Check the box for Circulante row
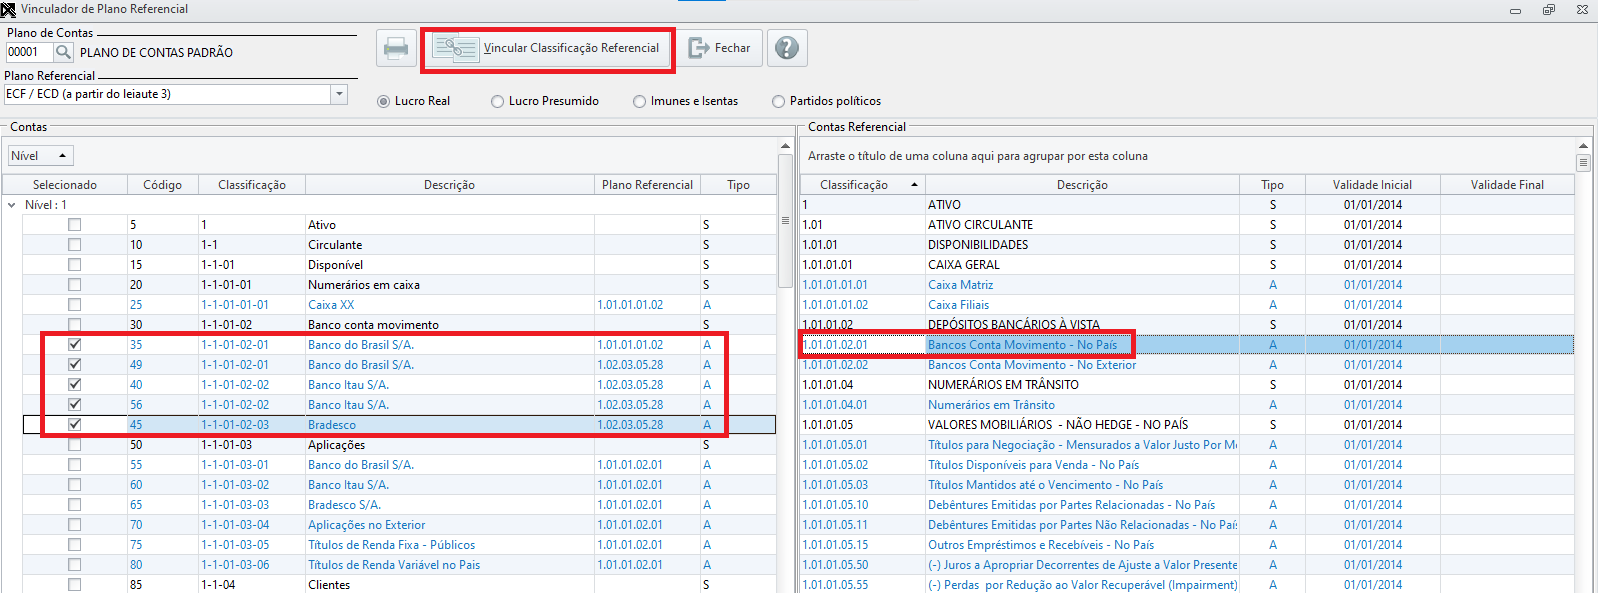 (x=75, y=245)
